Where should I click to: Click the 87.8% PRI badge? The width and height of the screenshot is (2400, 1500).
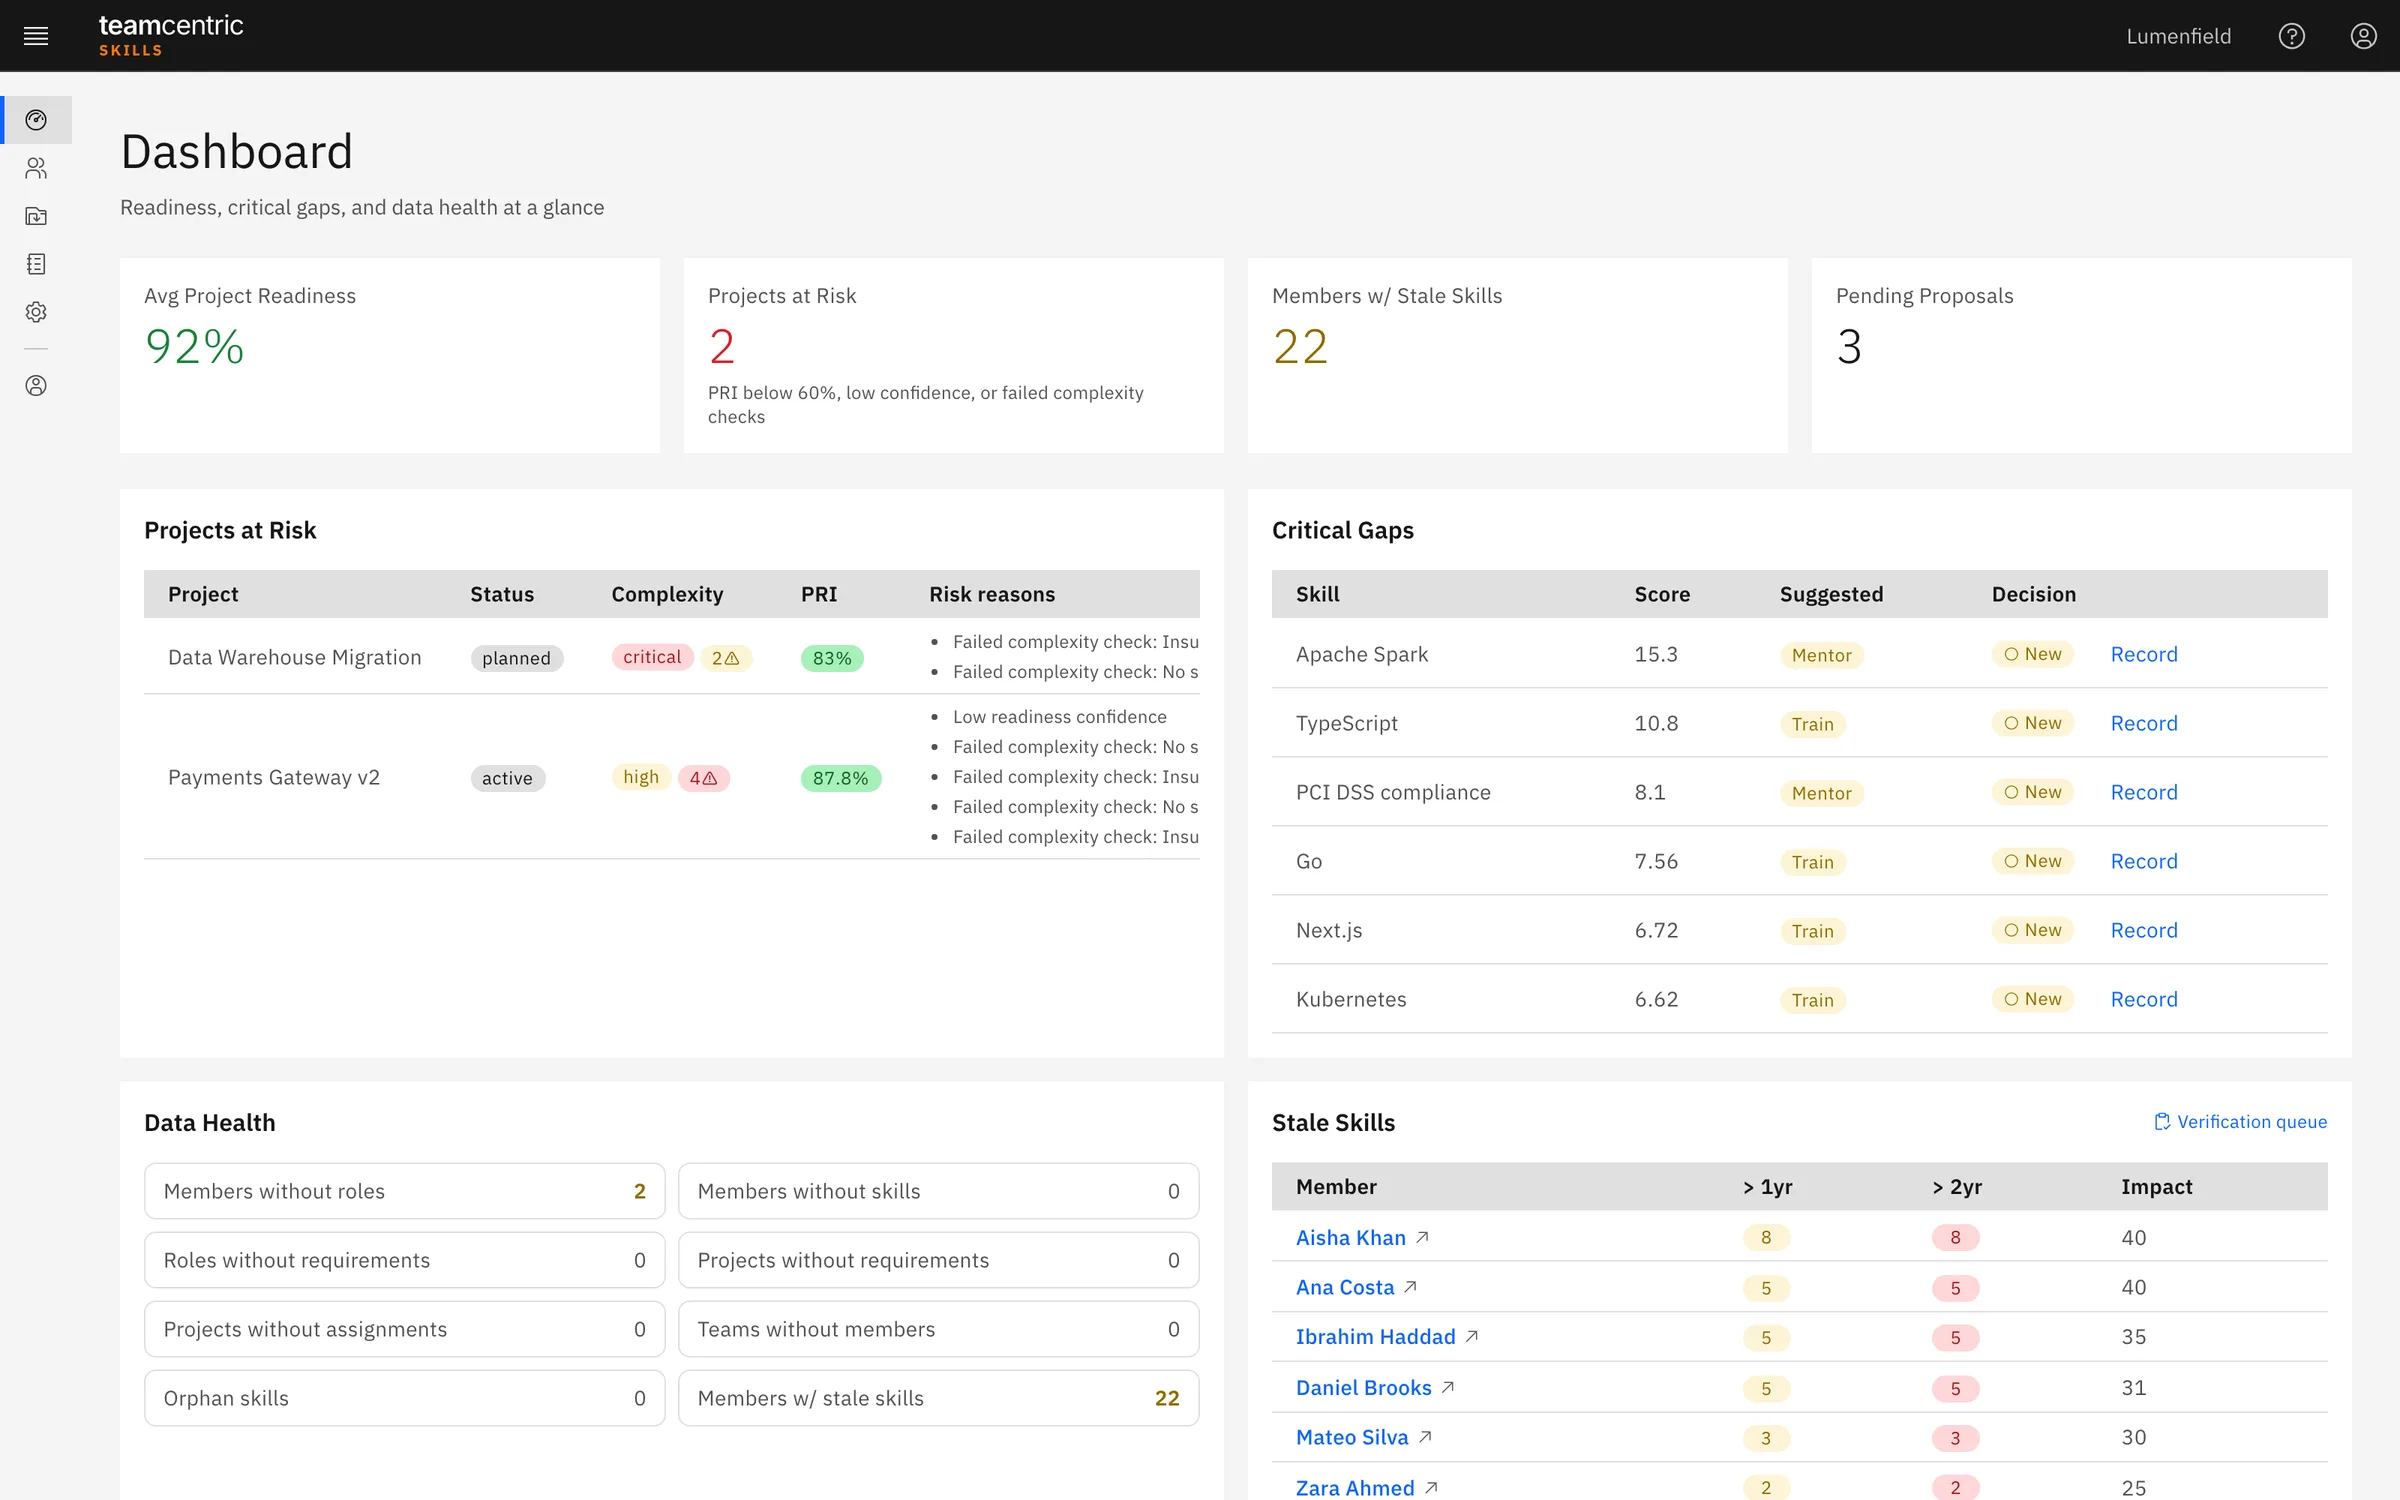point(841,778)
